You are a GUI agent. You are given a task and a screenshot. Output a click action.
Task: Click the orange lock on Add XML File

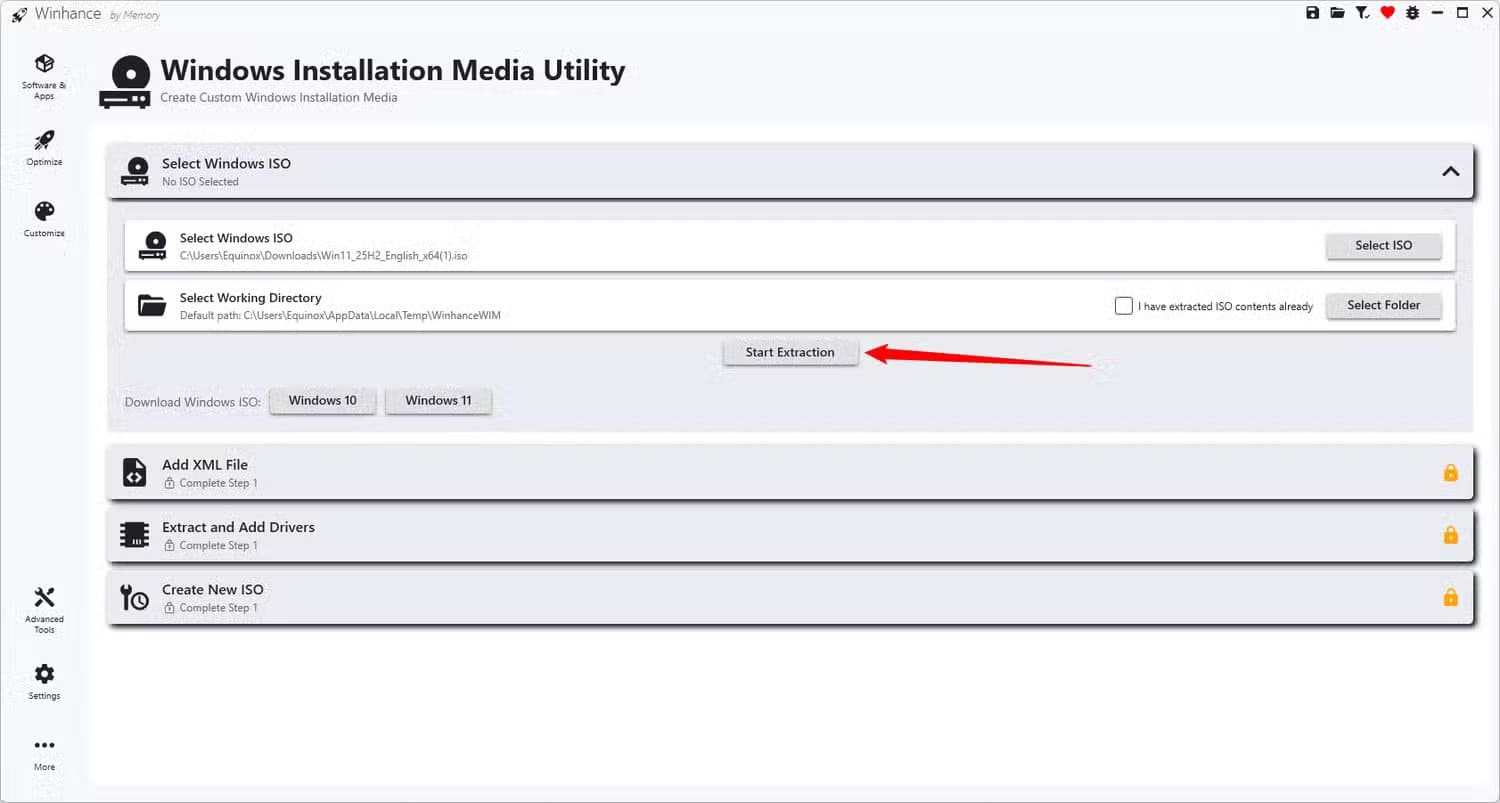pyautogui.click(x=1450, y=472)
